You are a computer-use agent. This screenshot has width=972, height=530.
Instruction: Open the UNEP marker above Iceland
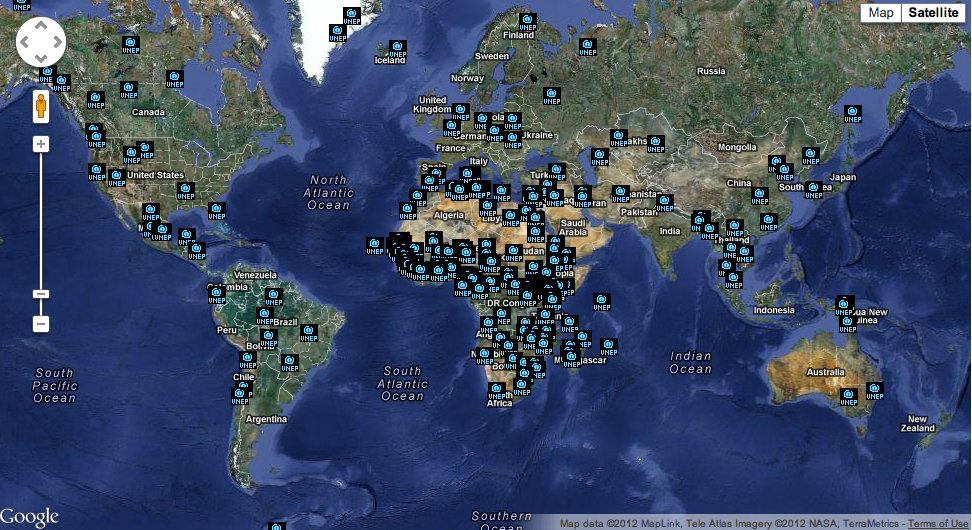397,47
